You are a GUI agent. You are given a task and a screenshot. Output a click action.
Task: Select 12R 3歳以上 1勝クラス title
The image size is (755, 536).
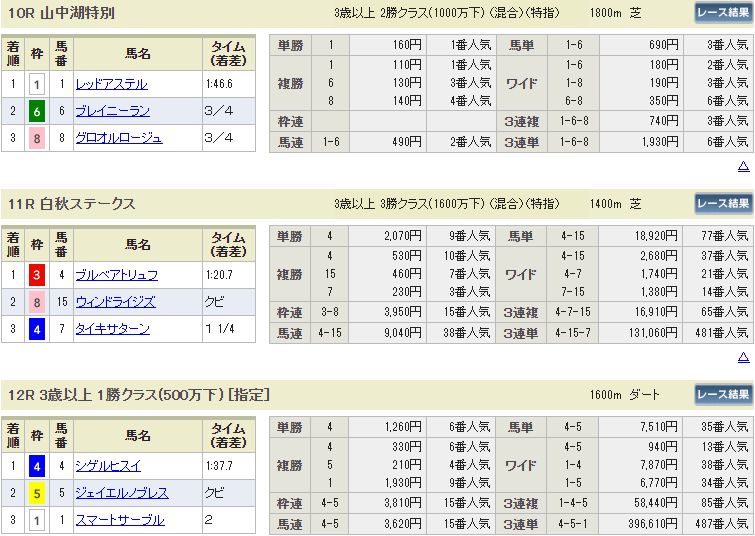(139, 395)
